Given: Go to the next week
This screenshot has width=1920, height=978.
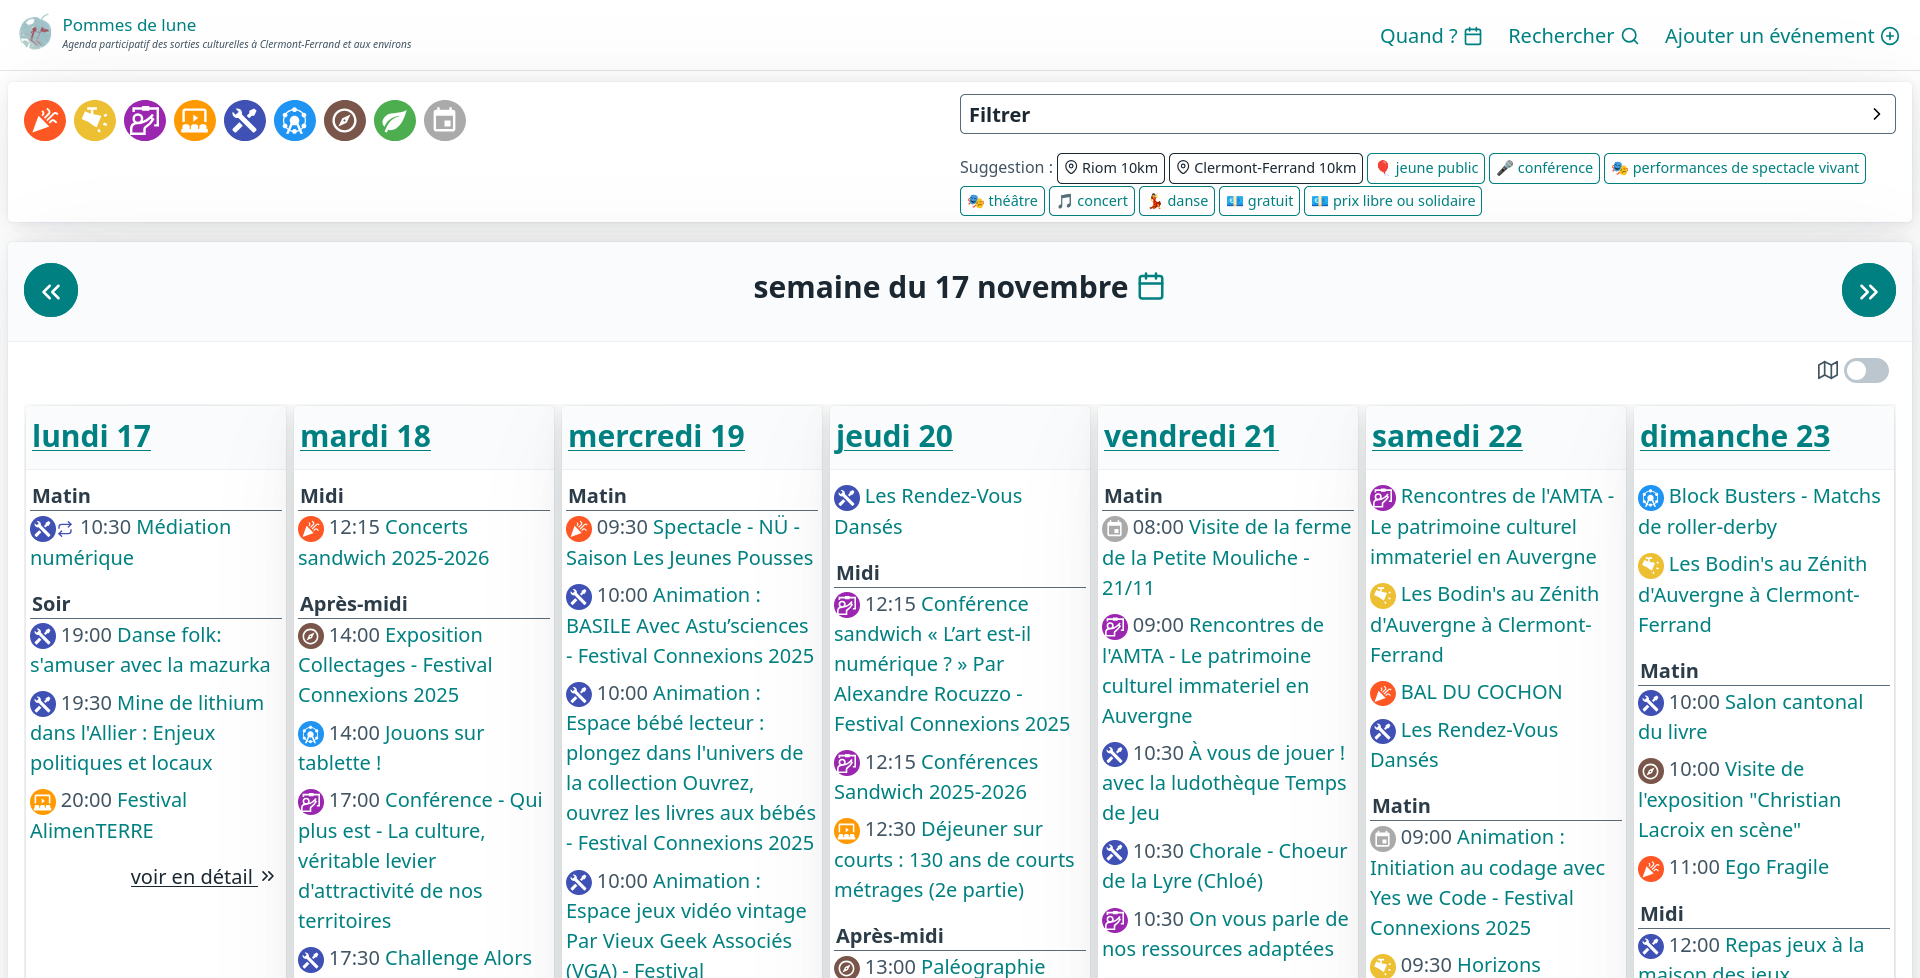Looking at the screenshot, I should (x=1868, y=290).
